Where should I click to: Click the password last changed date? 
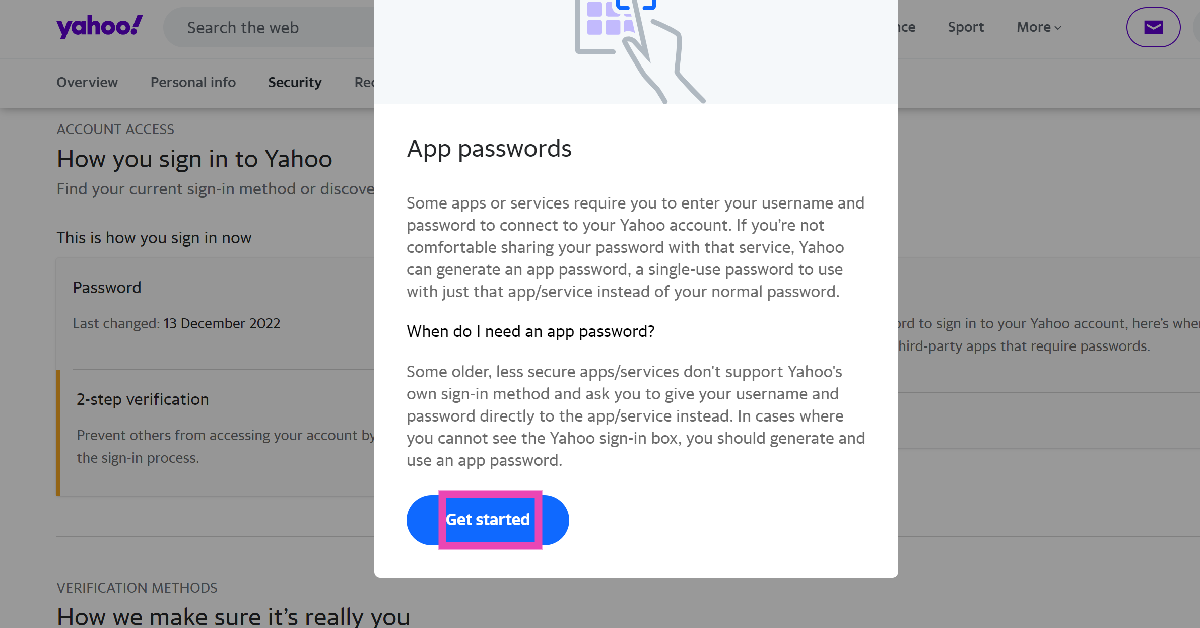pos(222,323)
